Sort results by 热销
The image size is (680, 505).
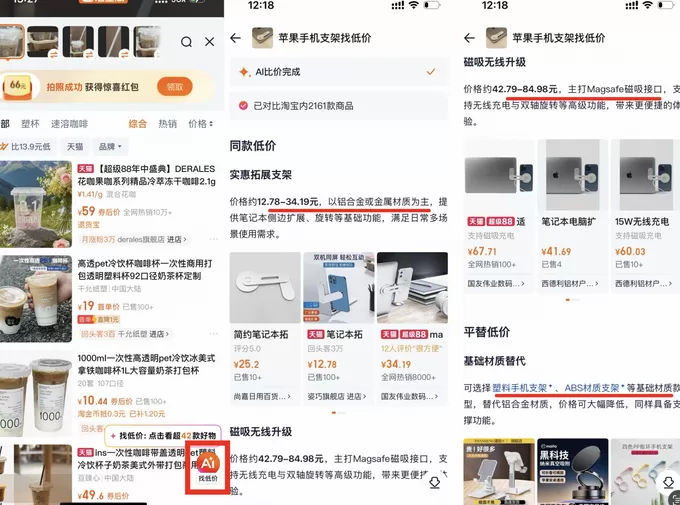coord(167,124)
